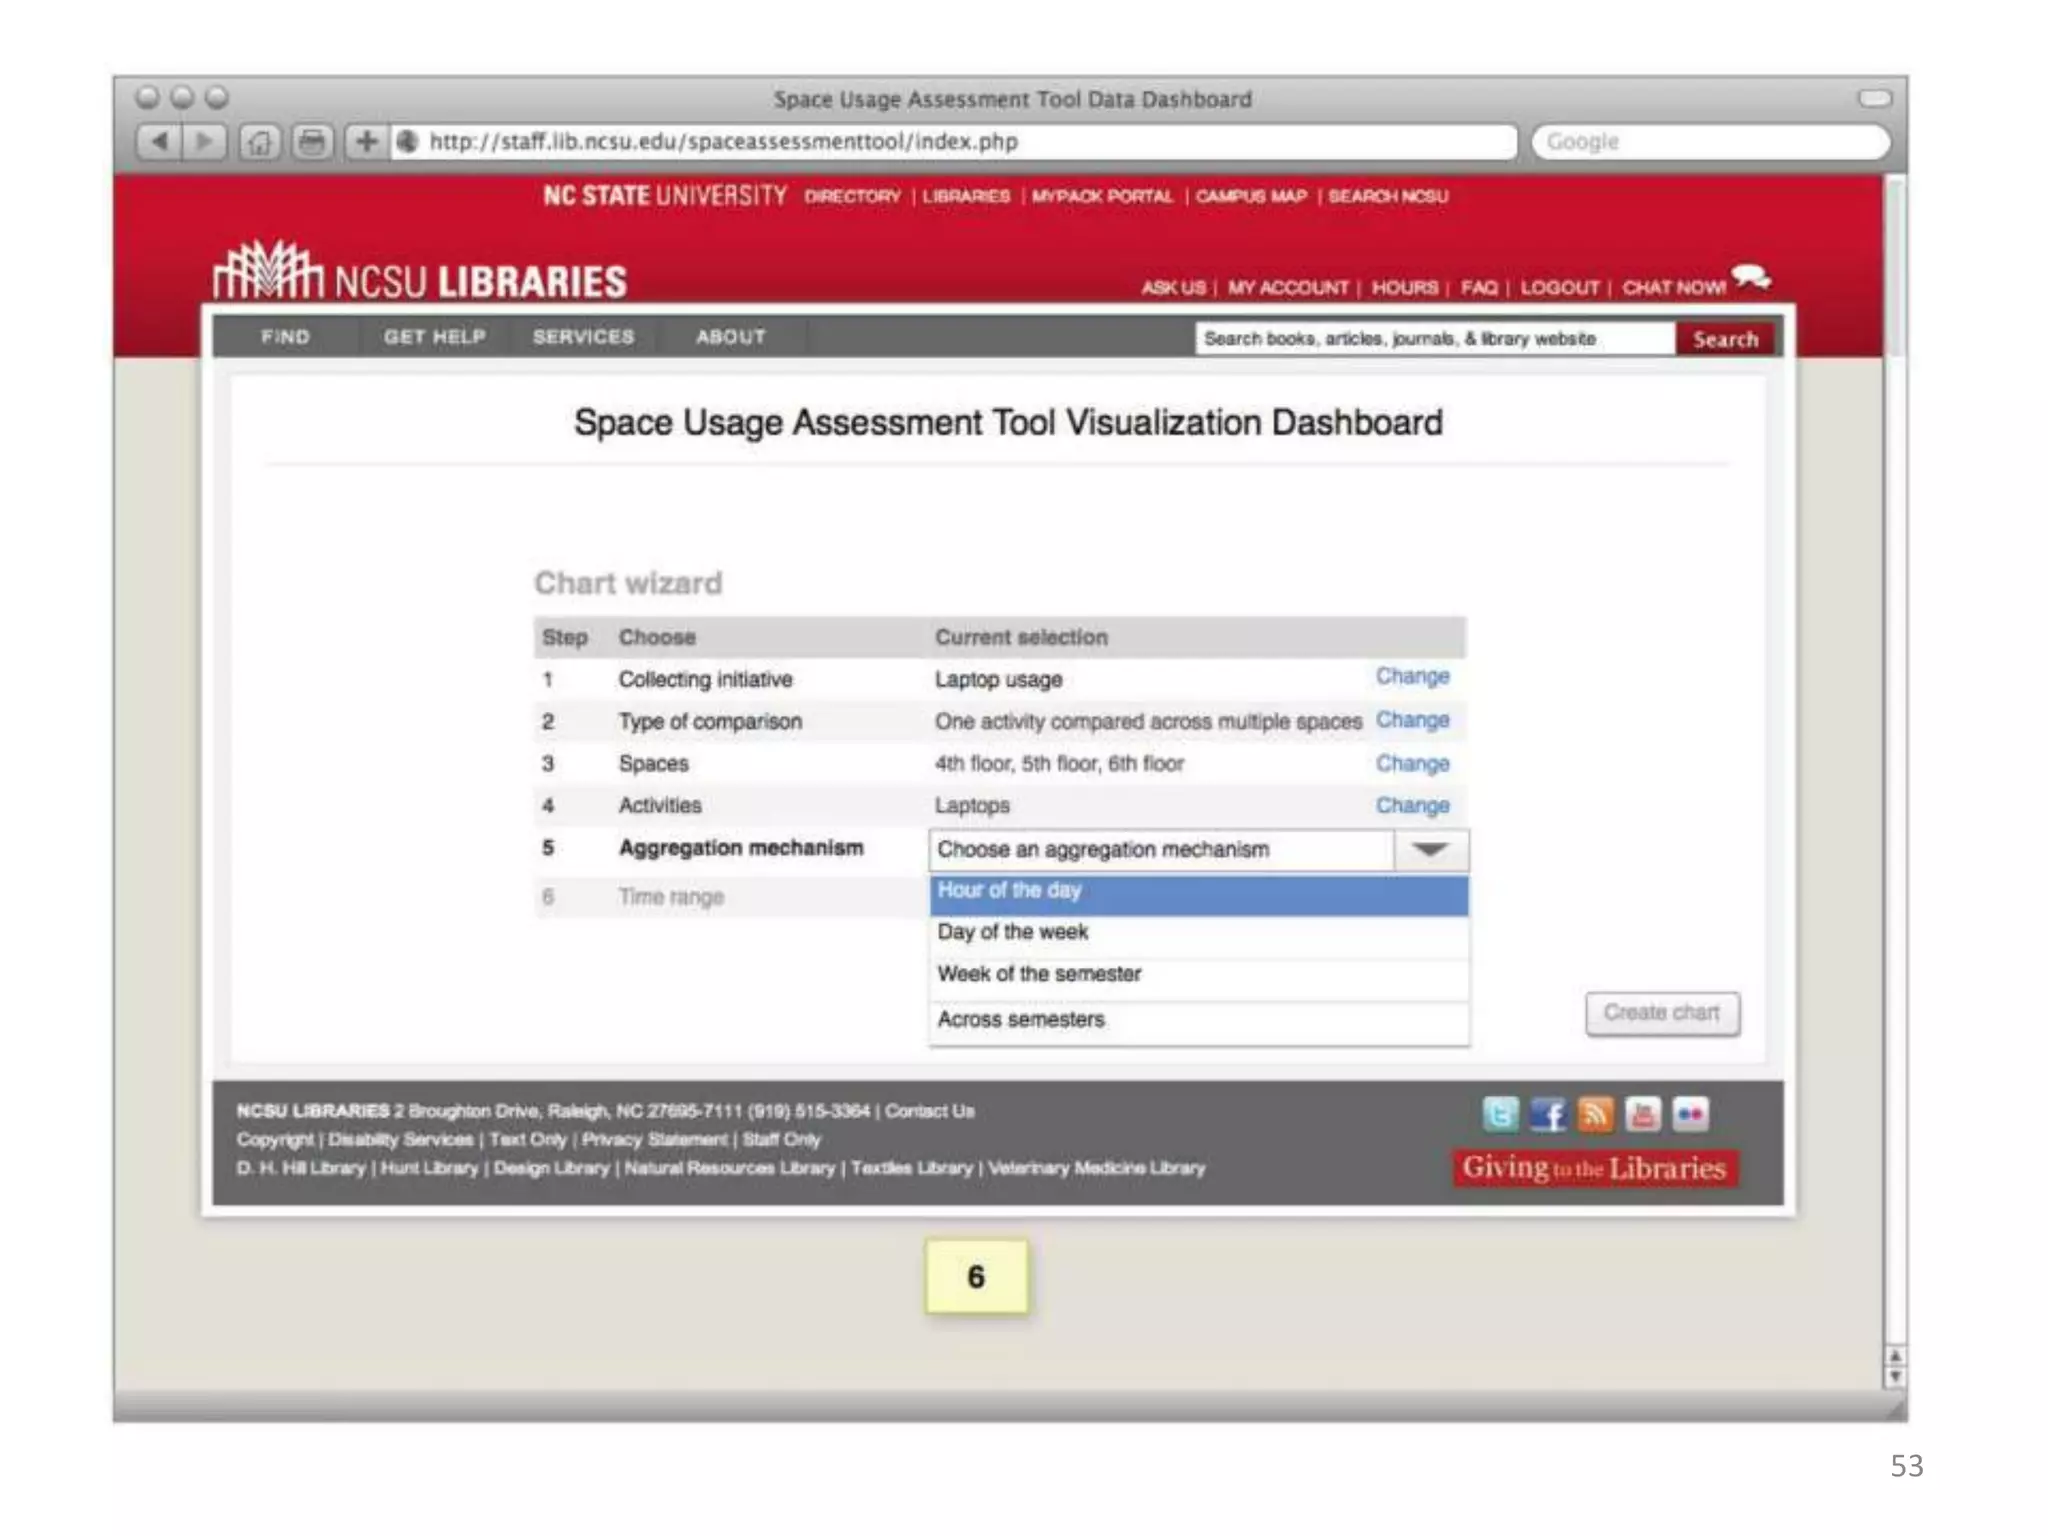Image resolution: width=2048 pixels, height=1536 pixels.
Task: Click the library website search field
Action: tap(1433, 339)
